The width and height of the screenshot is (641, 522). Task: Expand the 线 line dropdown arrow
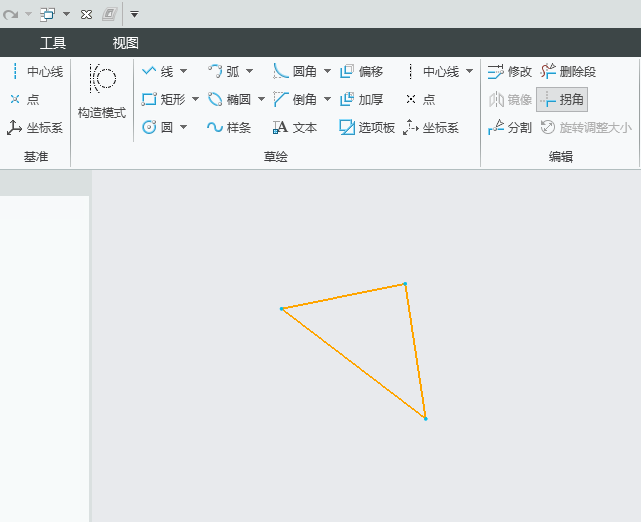(184, 71)
